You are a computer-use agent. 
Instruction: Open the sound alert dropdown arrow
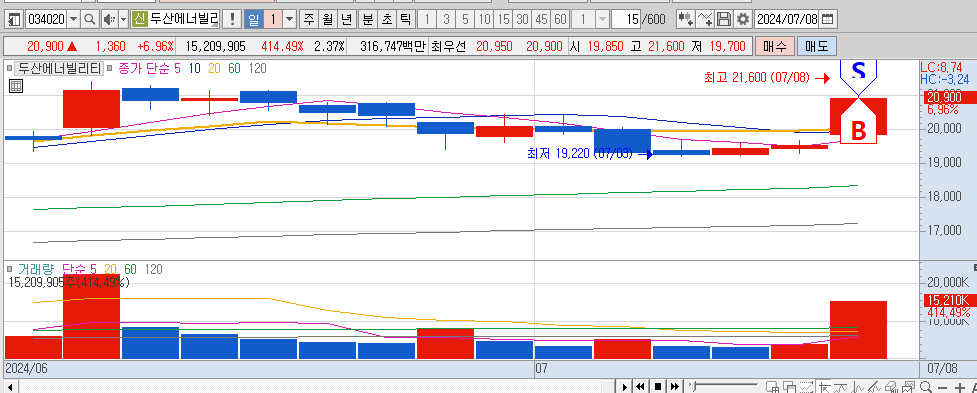pos(123,19)
